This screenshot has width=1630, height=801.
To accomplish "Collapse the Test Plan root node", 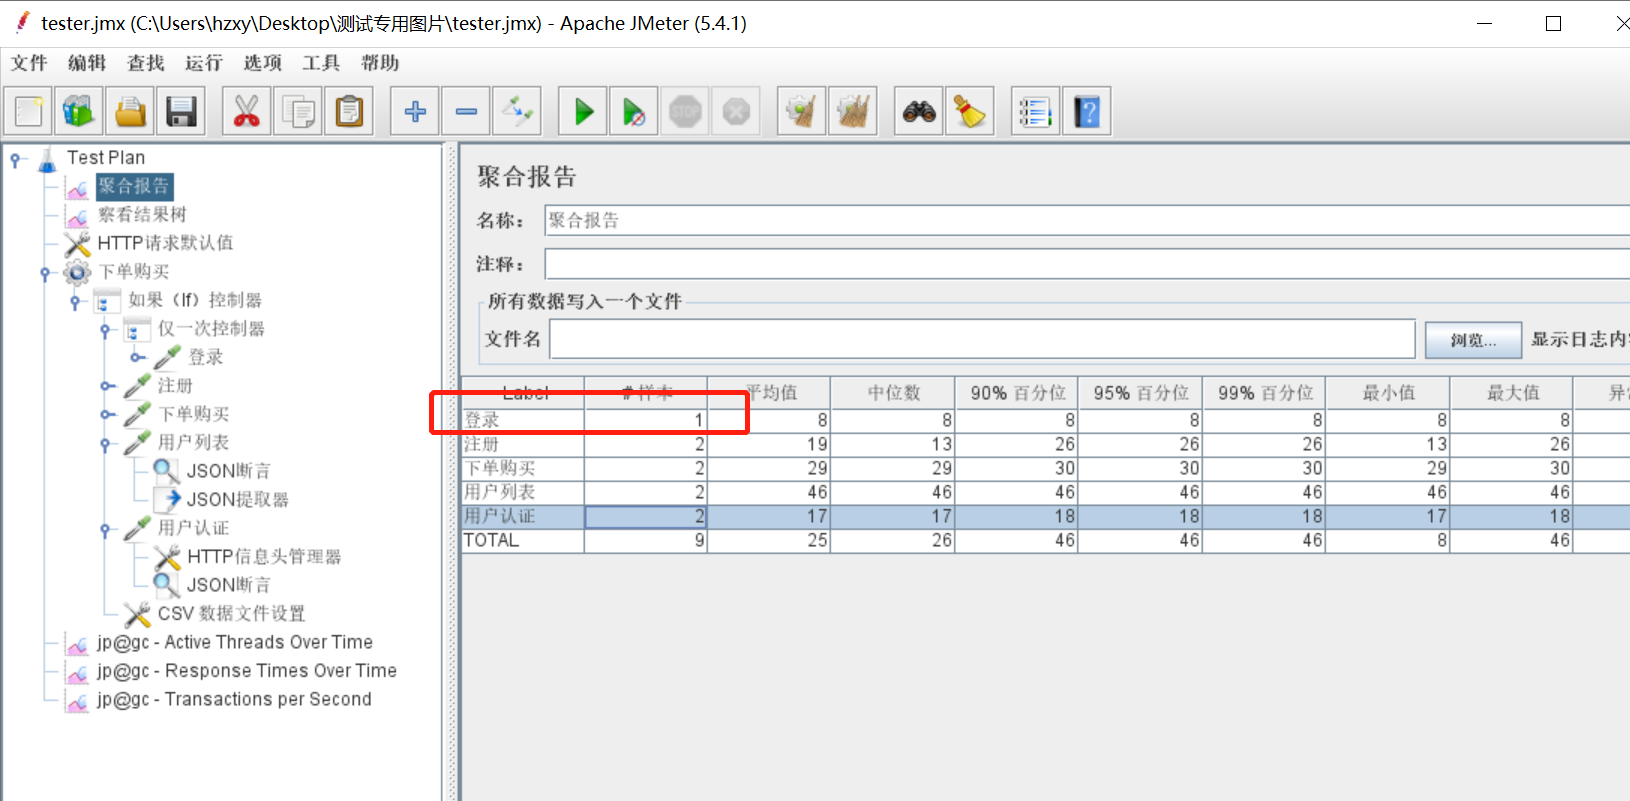I will point(15,159).
